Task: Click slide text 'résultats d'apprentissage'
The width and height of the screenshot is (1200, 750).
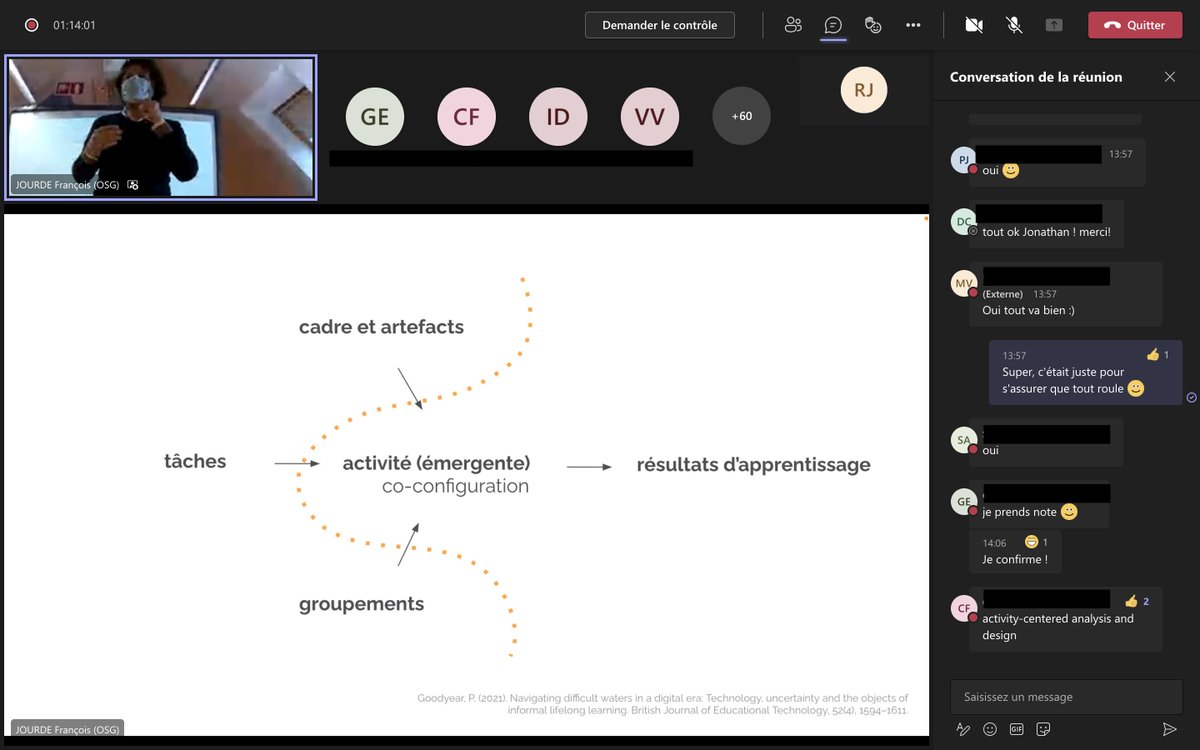Action: (x=753, y=465)
